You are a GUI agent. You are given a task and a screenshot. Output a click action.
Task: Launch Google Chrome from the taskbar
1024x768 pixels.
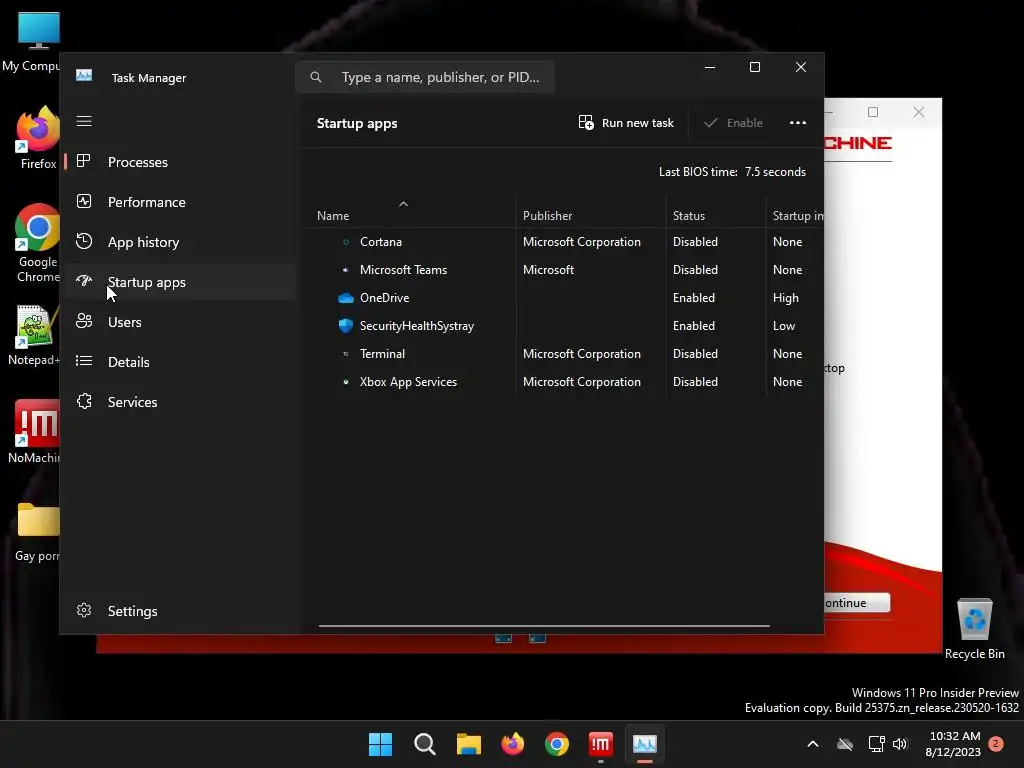coord(557,744)
